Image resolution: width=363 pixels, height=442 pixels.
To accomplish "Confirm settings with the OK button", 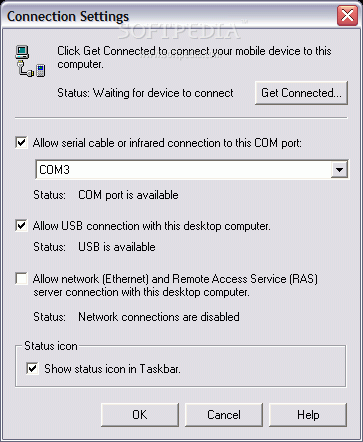I will point(140,415).
